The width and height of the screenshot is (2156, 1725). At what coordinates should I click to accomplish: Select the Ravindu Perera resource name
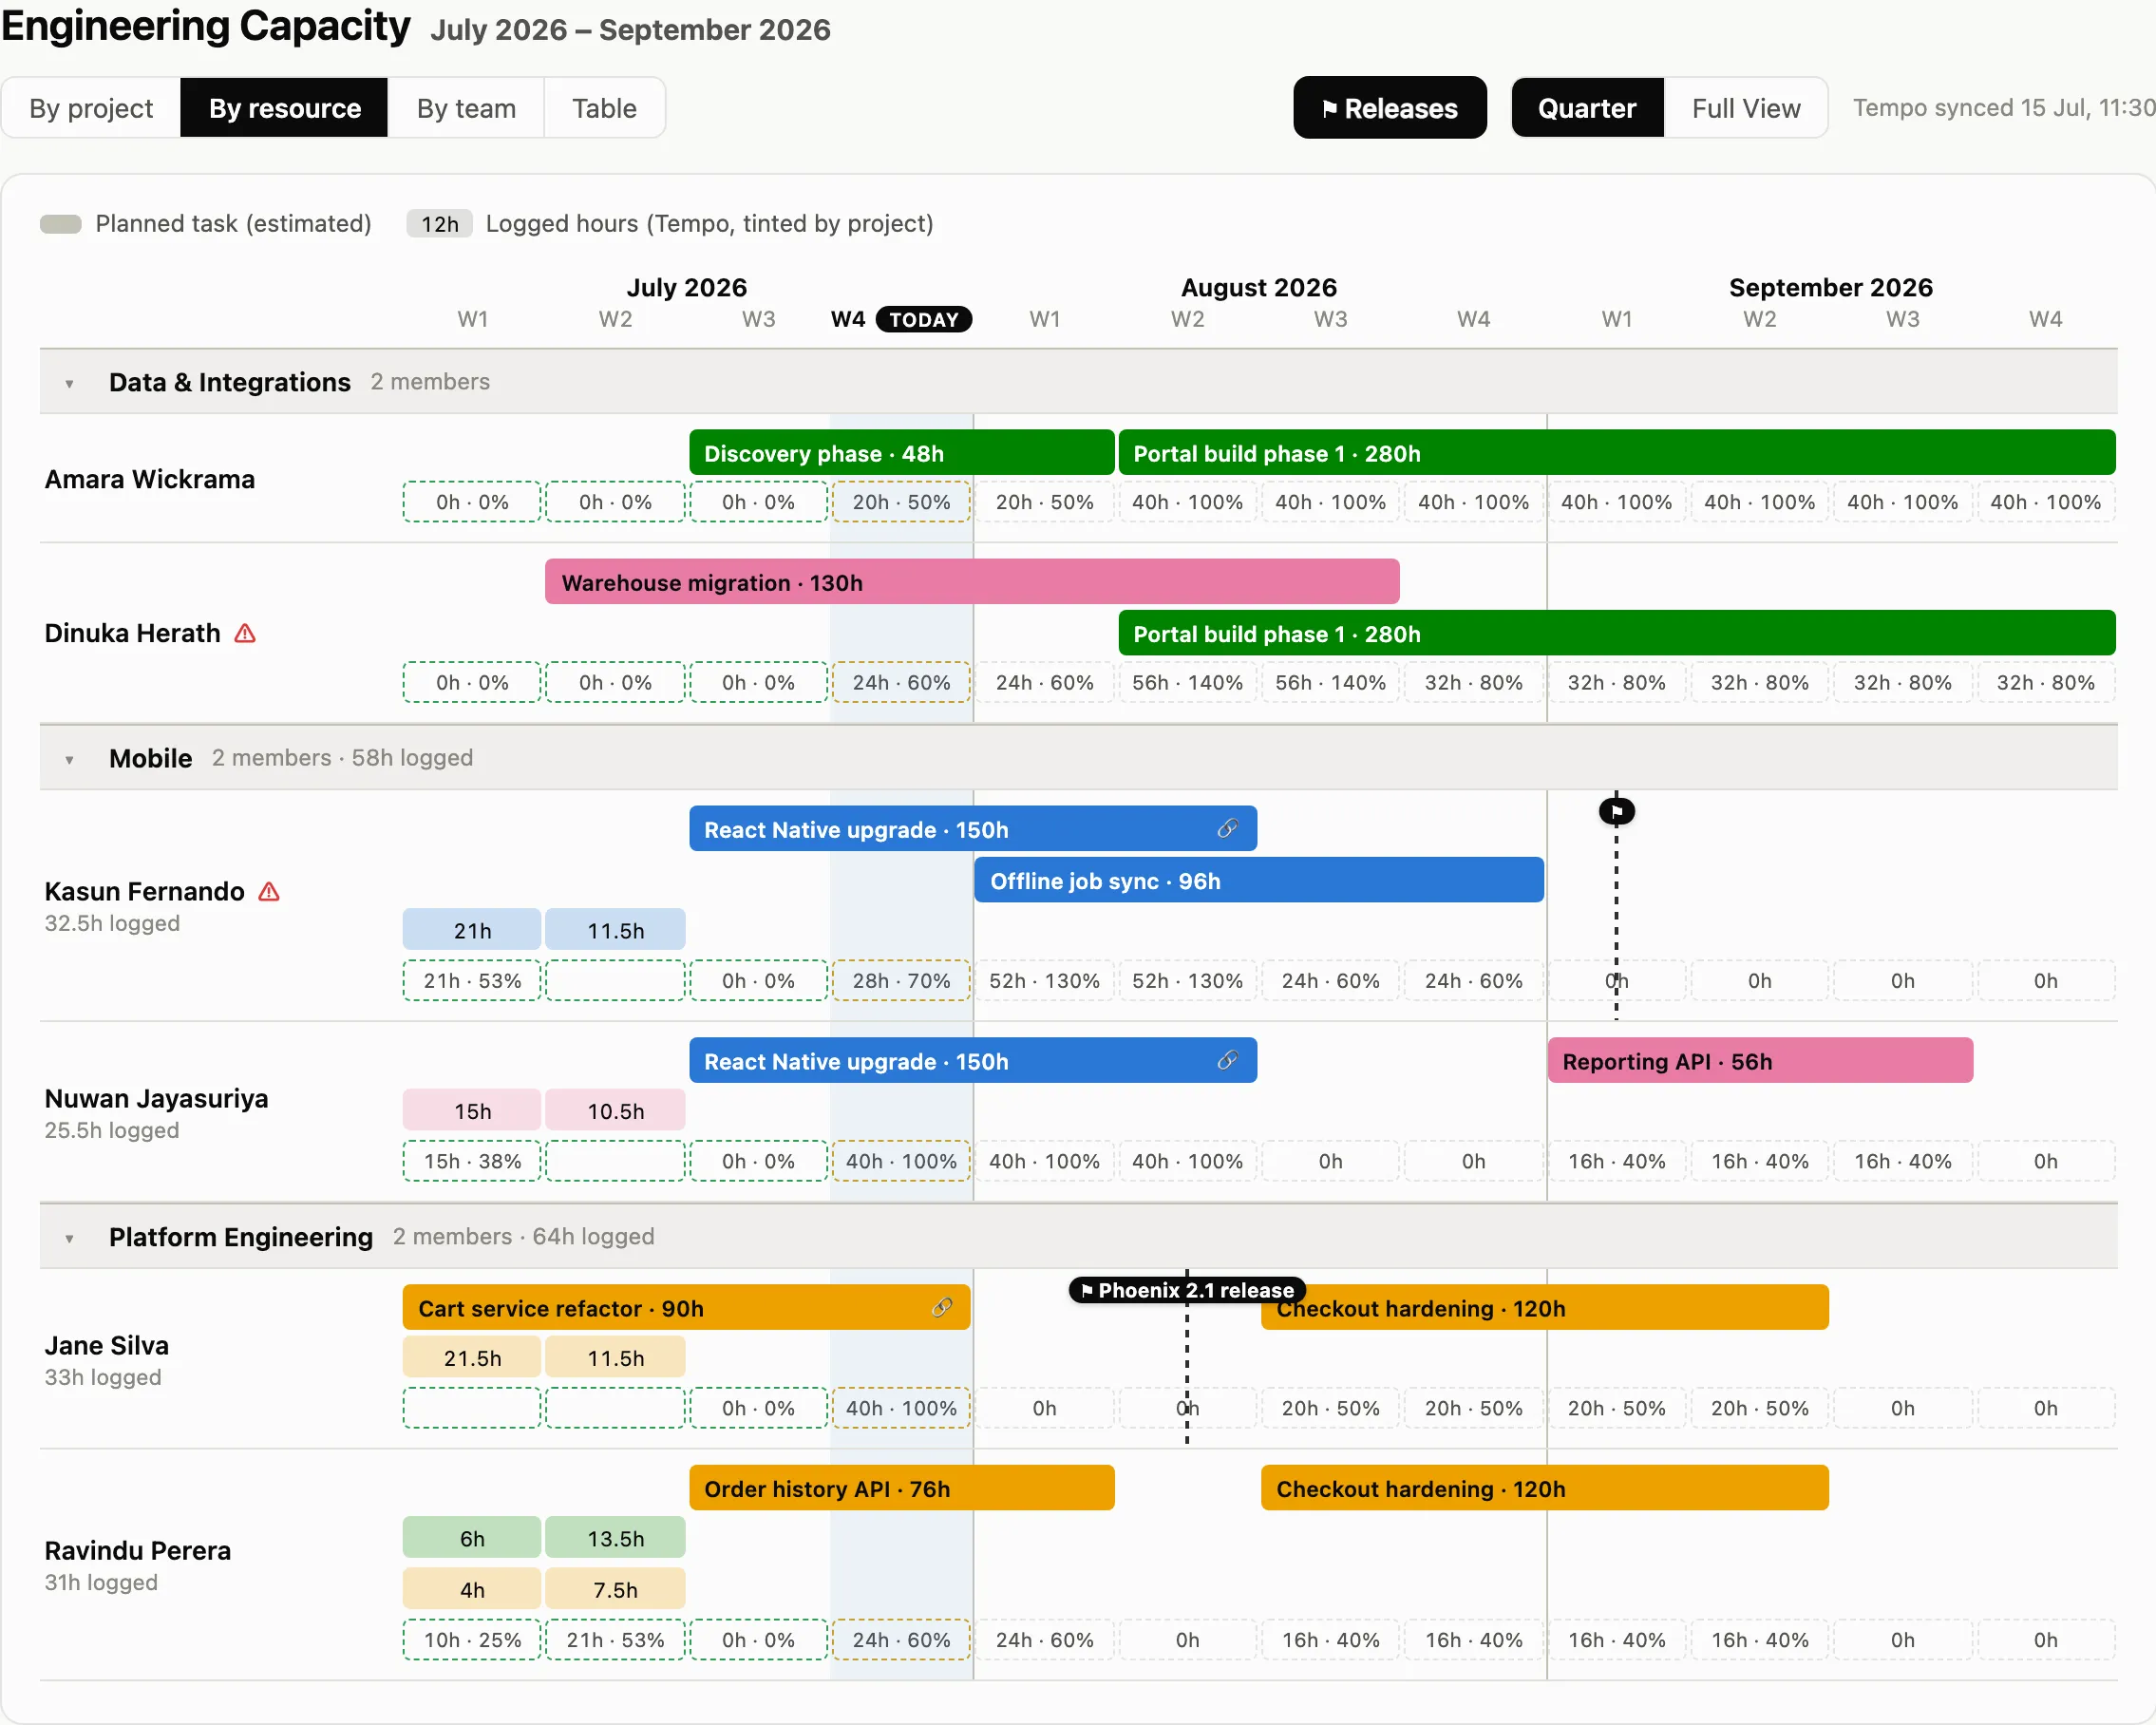(x=137, y=1550)
